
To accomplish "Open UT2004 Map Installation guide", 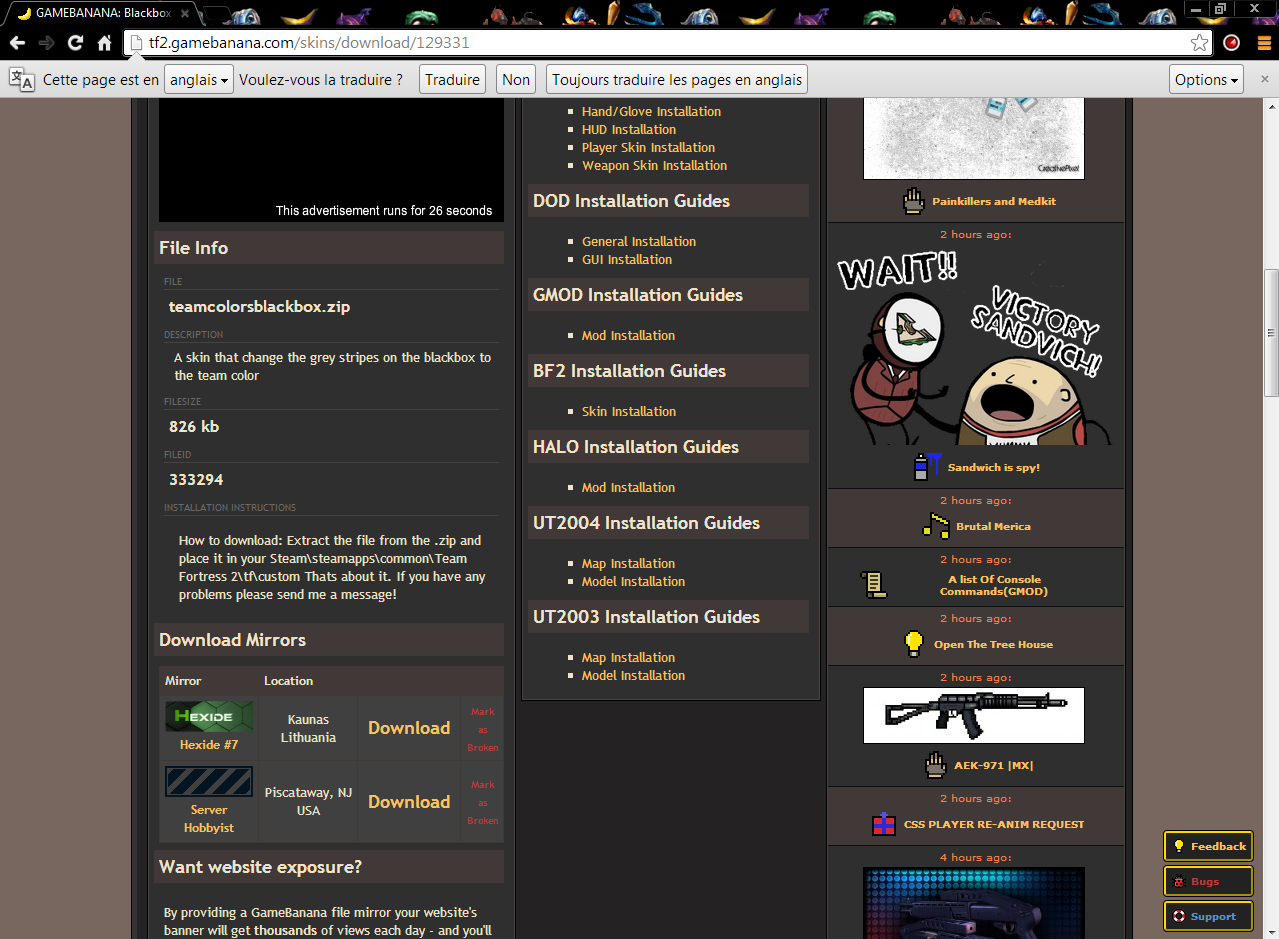I will [628, 563].
